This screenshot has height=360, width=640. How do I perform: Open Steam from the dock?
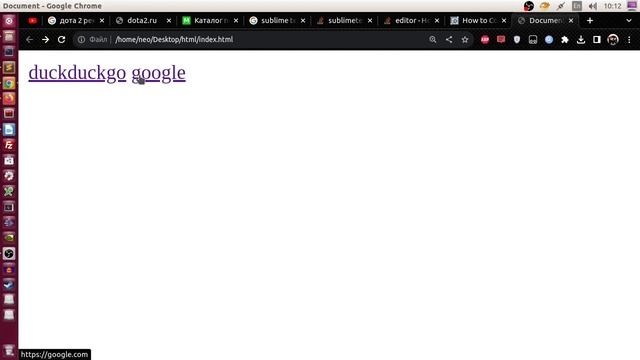click(9, 284)
